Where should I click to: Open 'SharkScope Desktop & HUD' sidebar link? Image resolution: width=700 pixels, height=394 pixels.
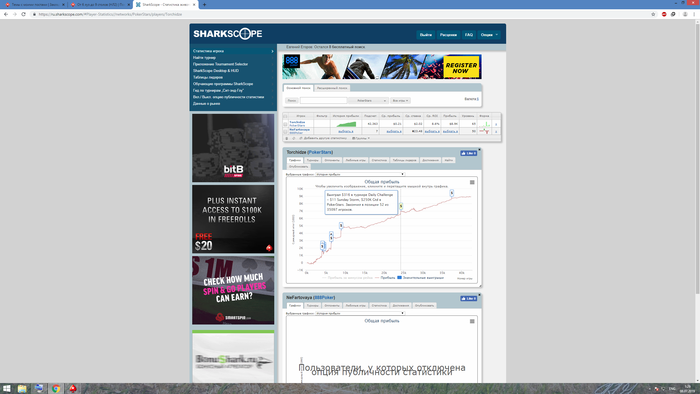[216, 71]
